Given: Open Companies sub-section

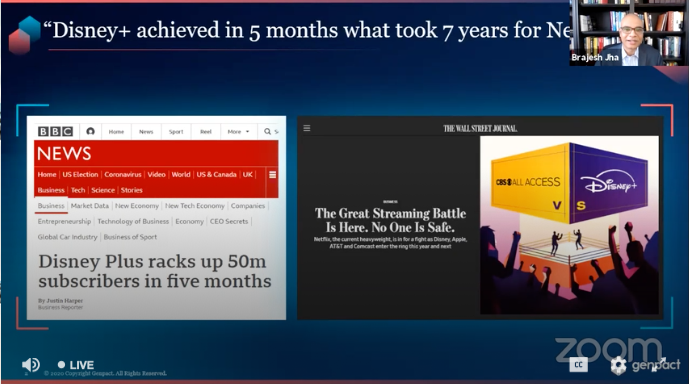Looking at the screenshot, I should (x=248, y=206).
